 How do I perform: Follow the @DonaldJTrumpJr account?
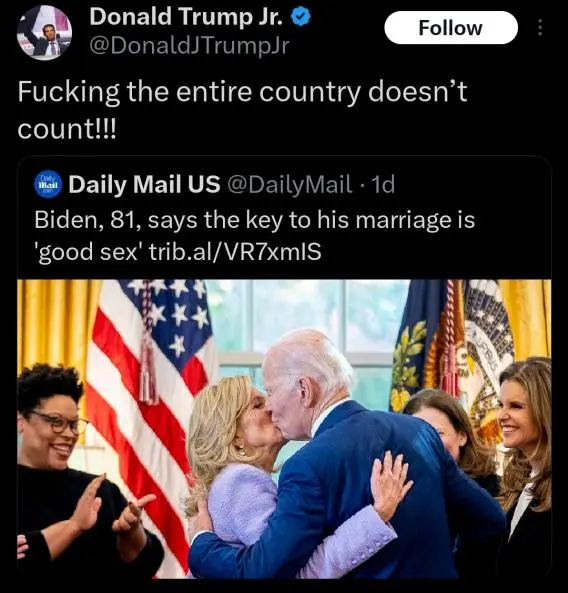click(451, 28)
